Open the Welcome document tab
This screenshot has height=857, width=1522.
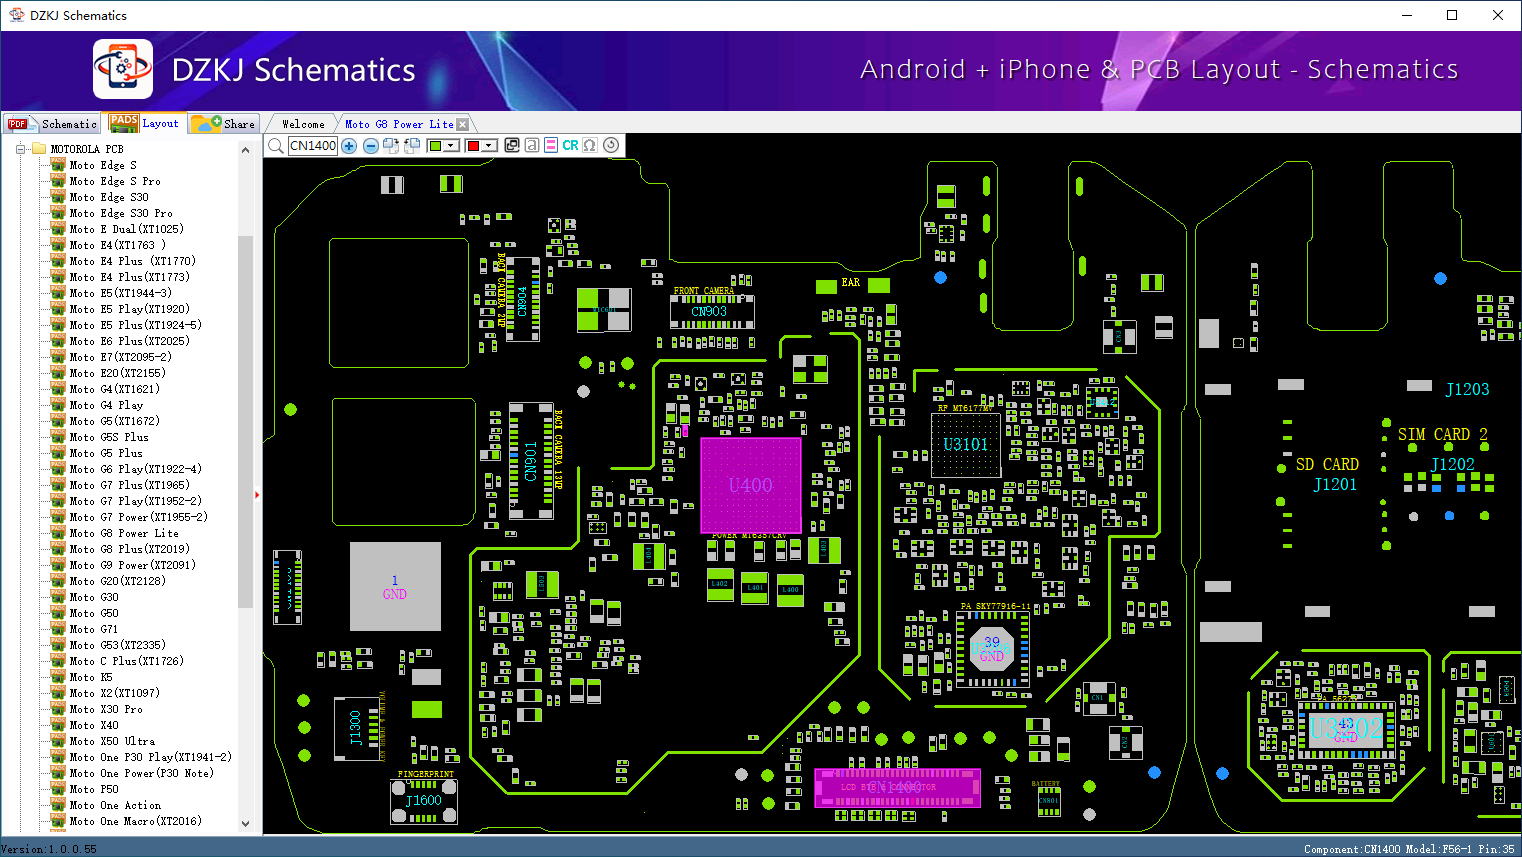(x=303, y=124)
